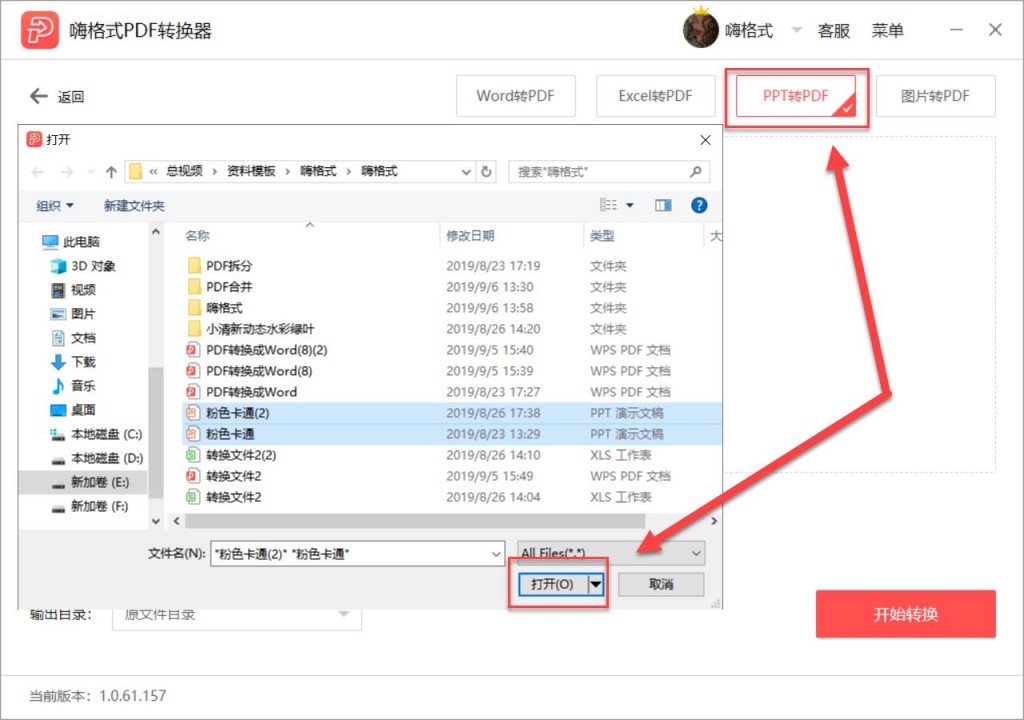The width and height of the screenshot is (1024, 720).
Task: Switch to Word转PDF tab
Action: pos(515,96)
